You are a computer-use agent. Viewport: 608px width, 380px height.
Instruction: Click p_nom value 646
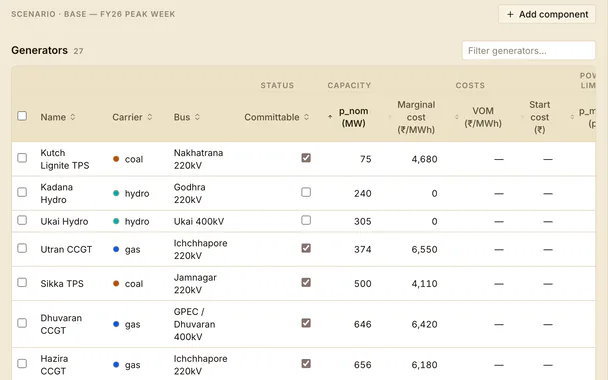363,324
